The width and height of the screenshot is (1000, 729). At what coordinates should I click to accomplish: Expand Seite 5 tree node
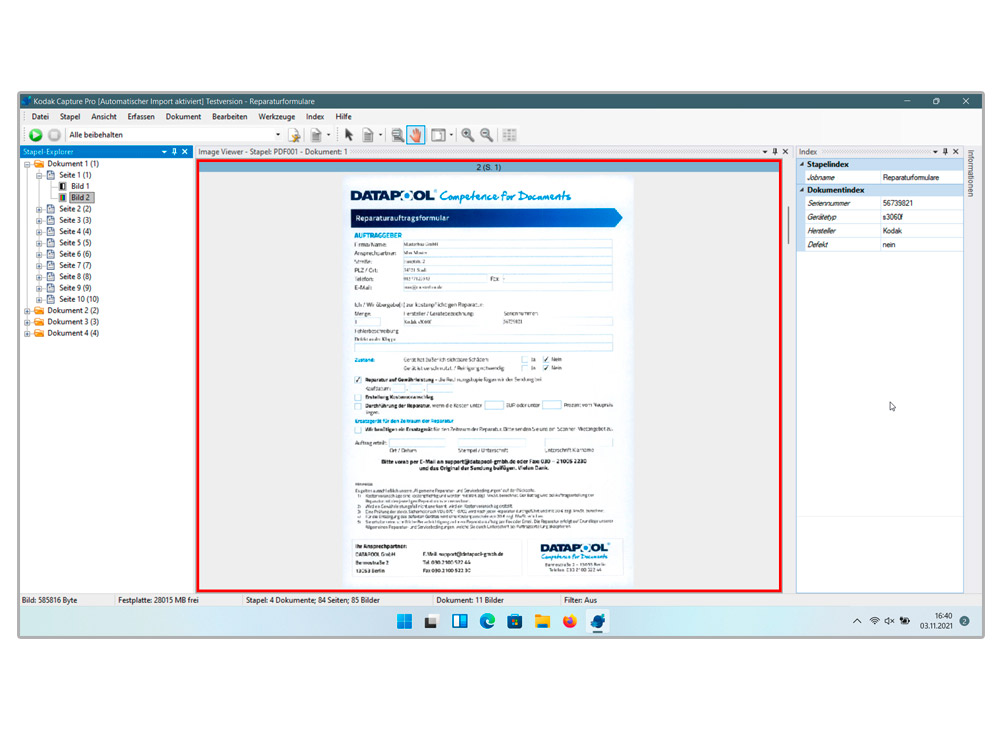point(39,243)
